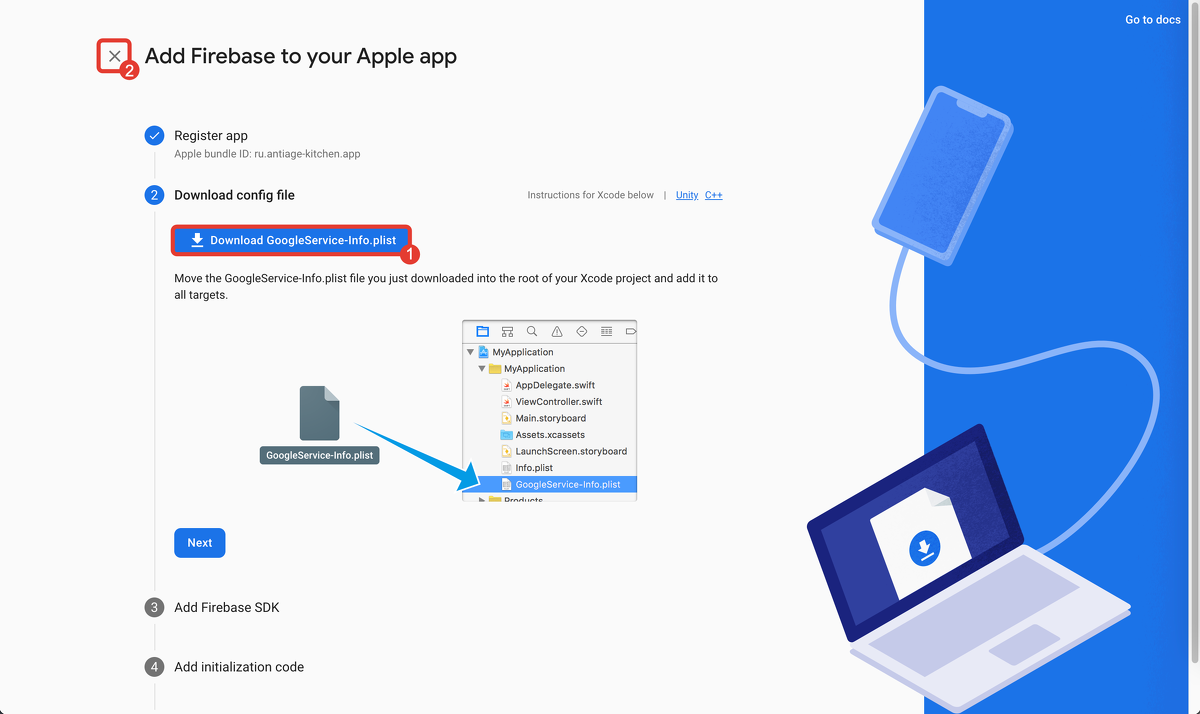The width and height of the screenshot is (1200, 714).
Task: Open Unity instructions link
Action: tap(687, 195)
